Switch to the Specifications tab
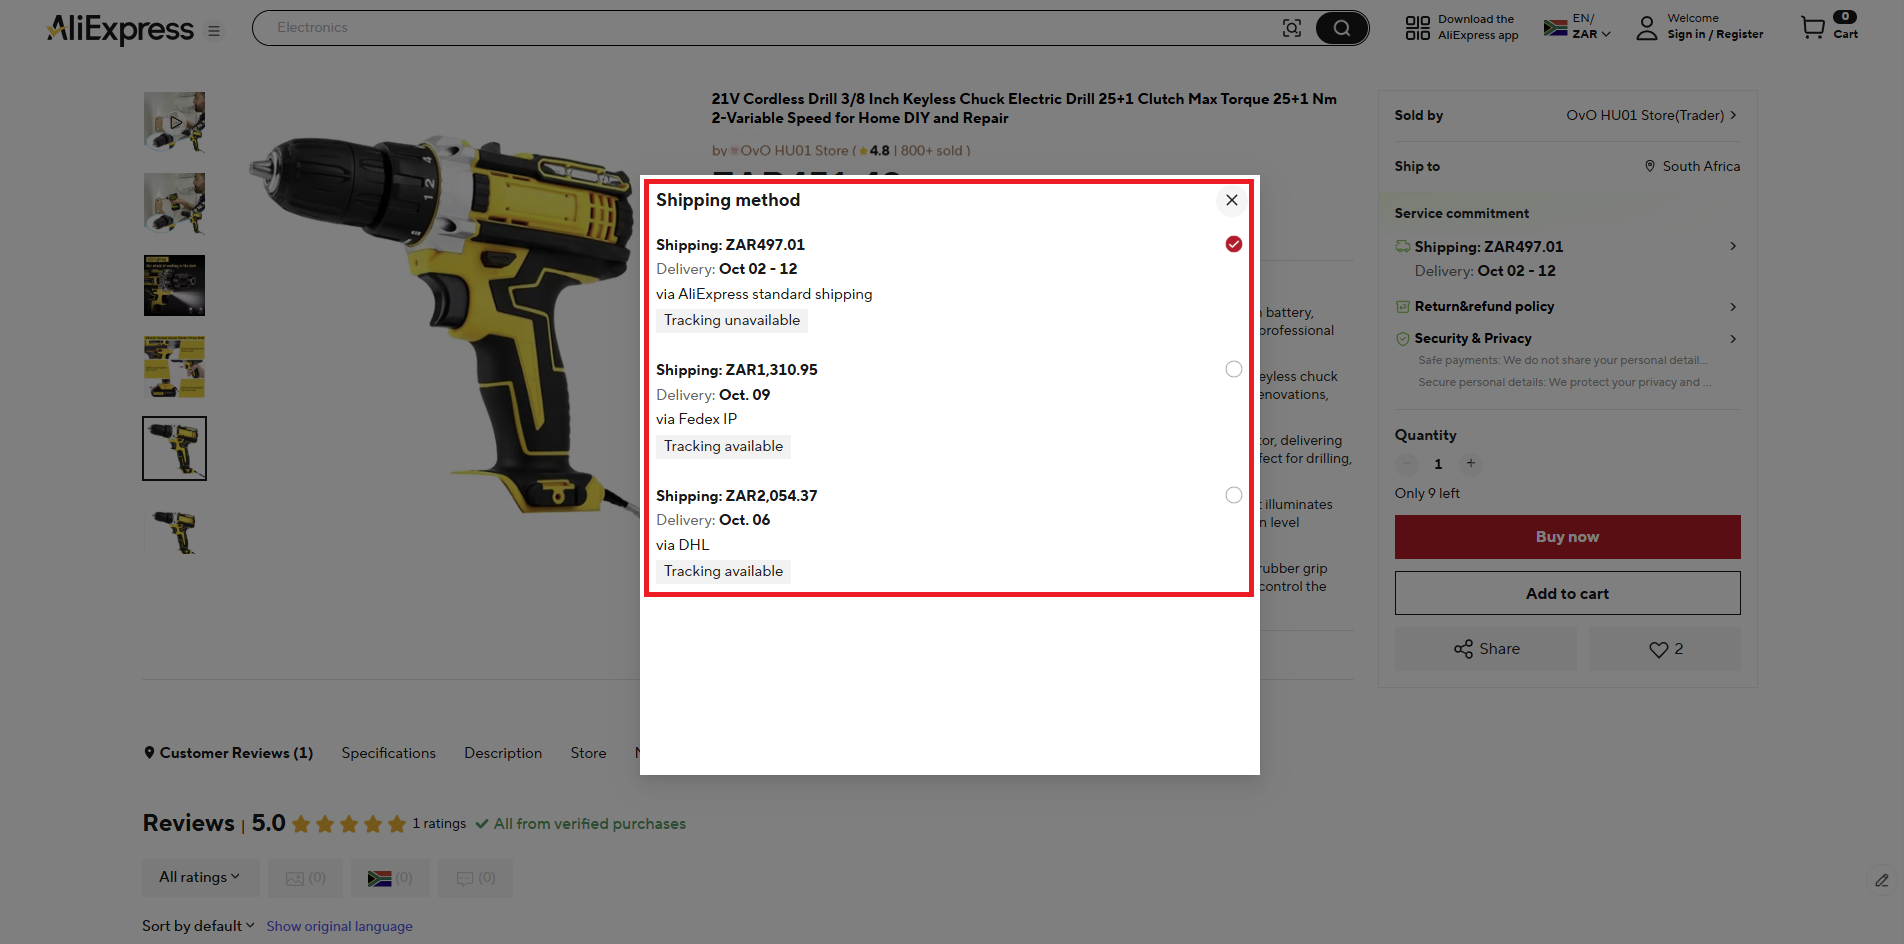 click(388, 753)
